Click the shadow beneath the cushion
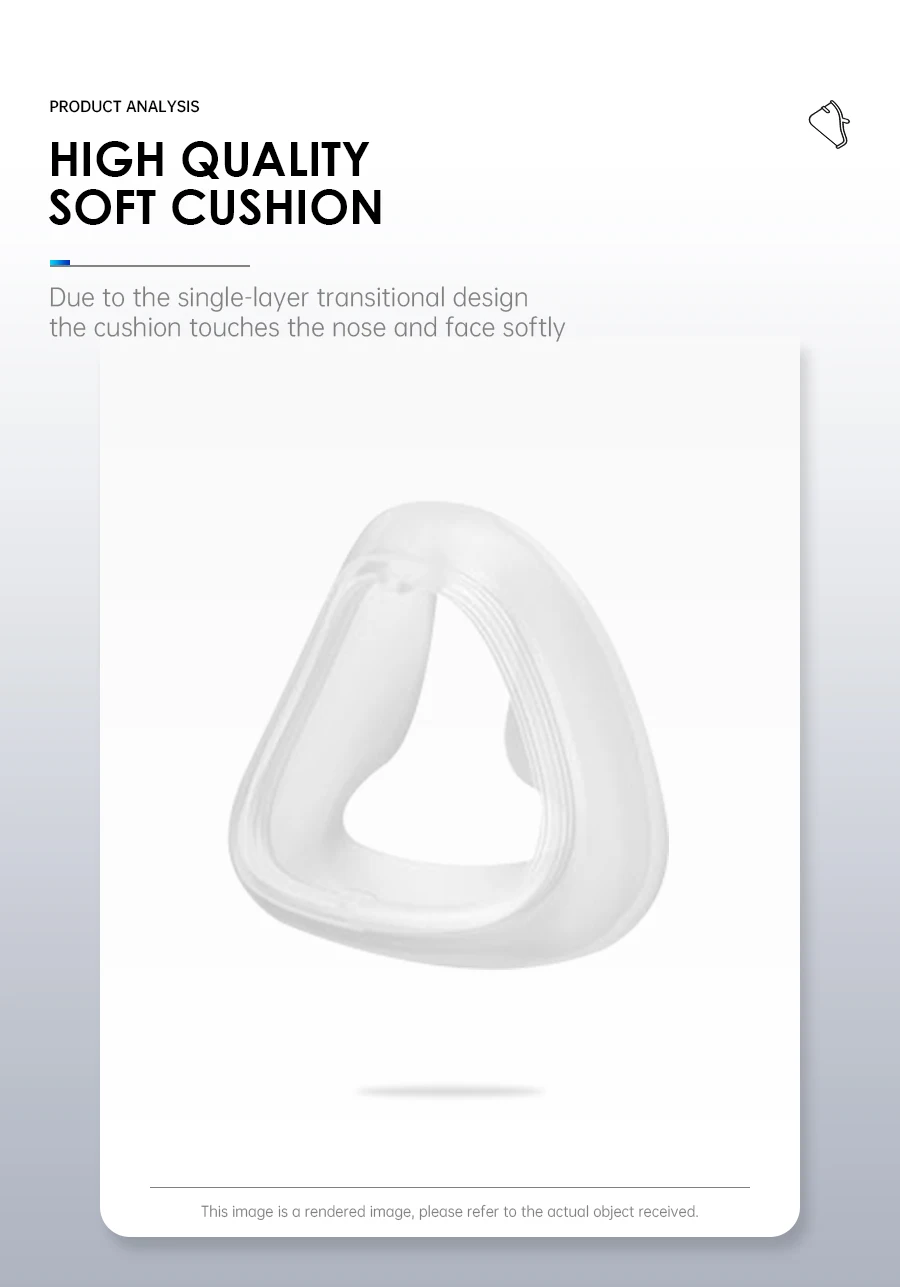This screenshot has width=900, height=1287. click(x=450, y=1091)
